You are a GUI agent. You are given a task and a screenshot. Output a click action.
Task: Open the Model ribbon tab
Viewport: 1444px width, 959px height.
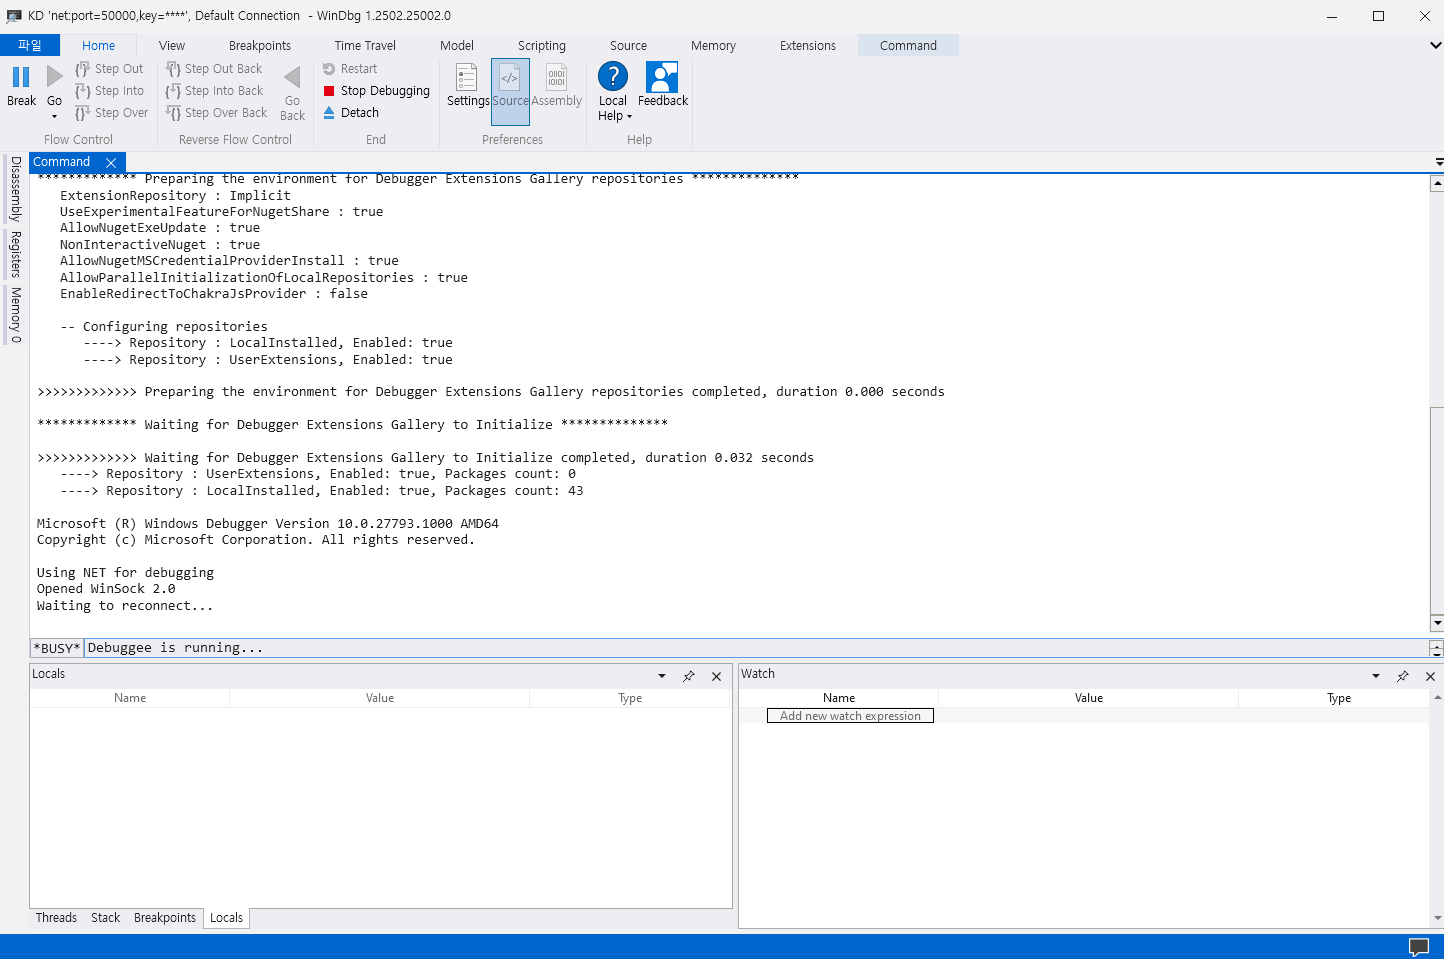click(x=457, y=45)
